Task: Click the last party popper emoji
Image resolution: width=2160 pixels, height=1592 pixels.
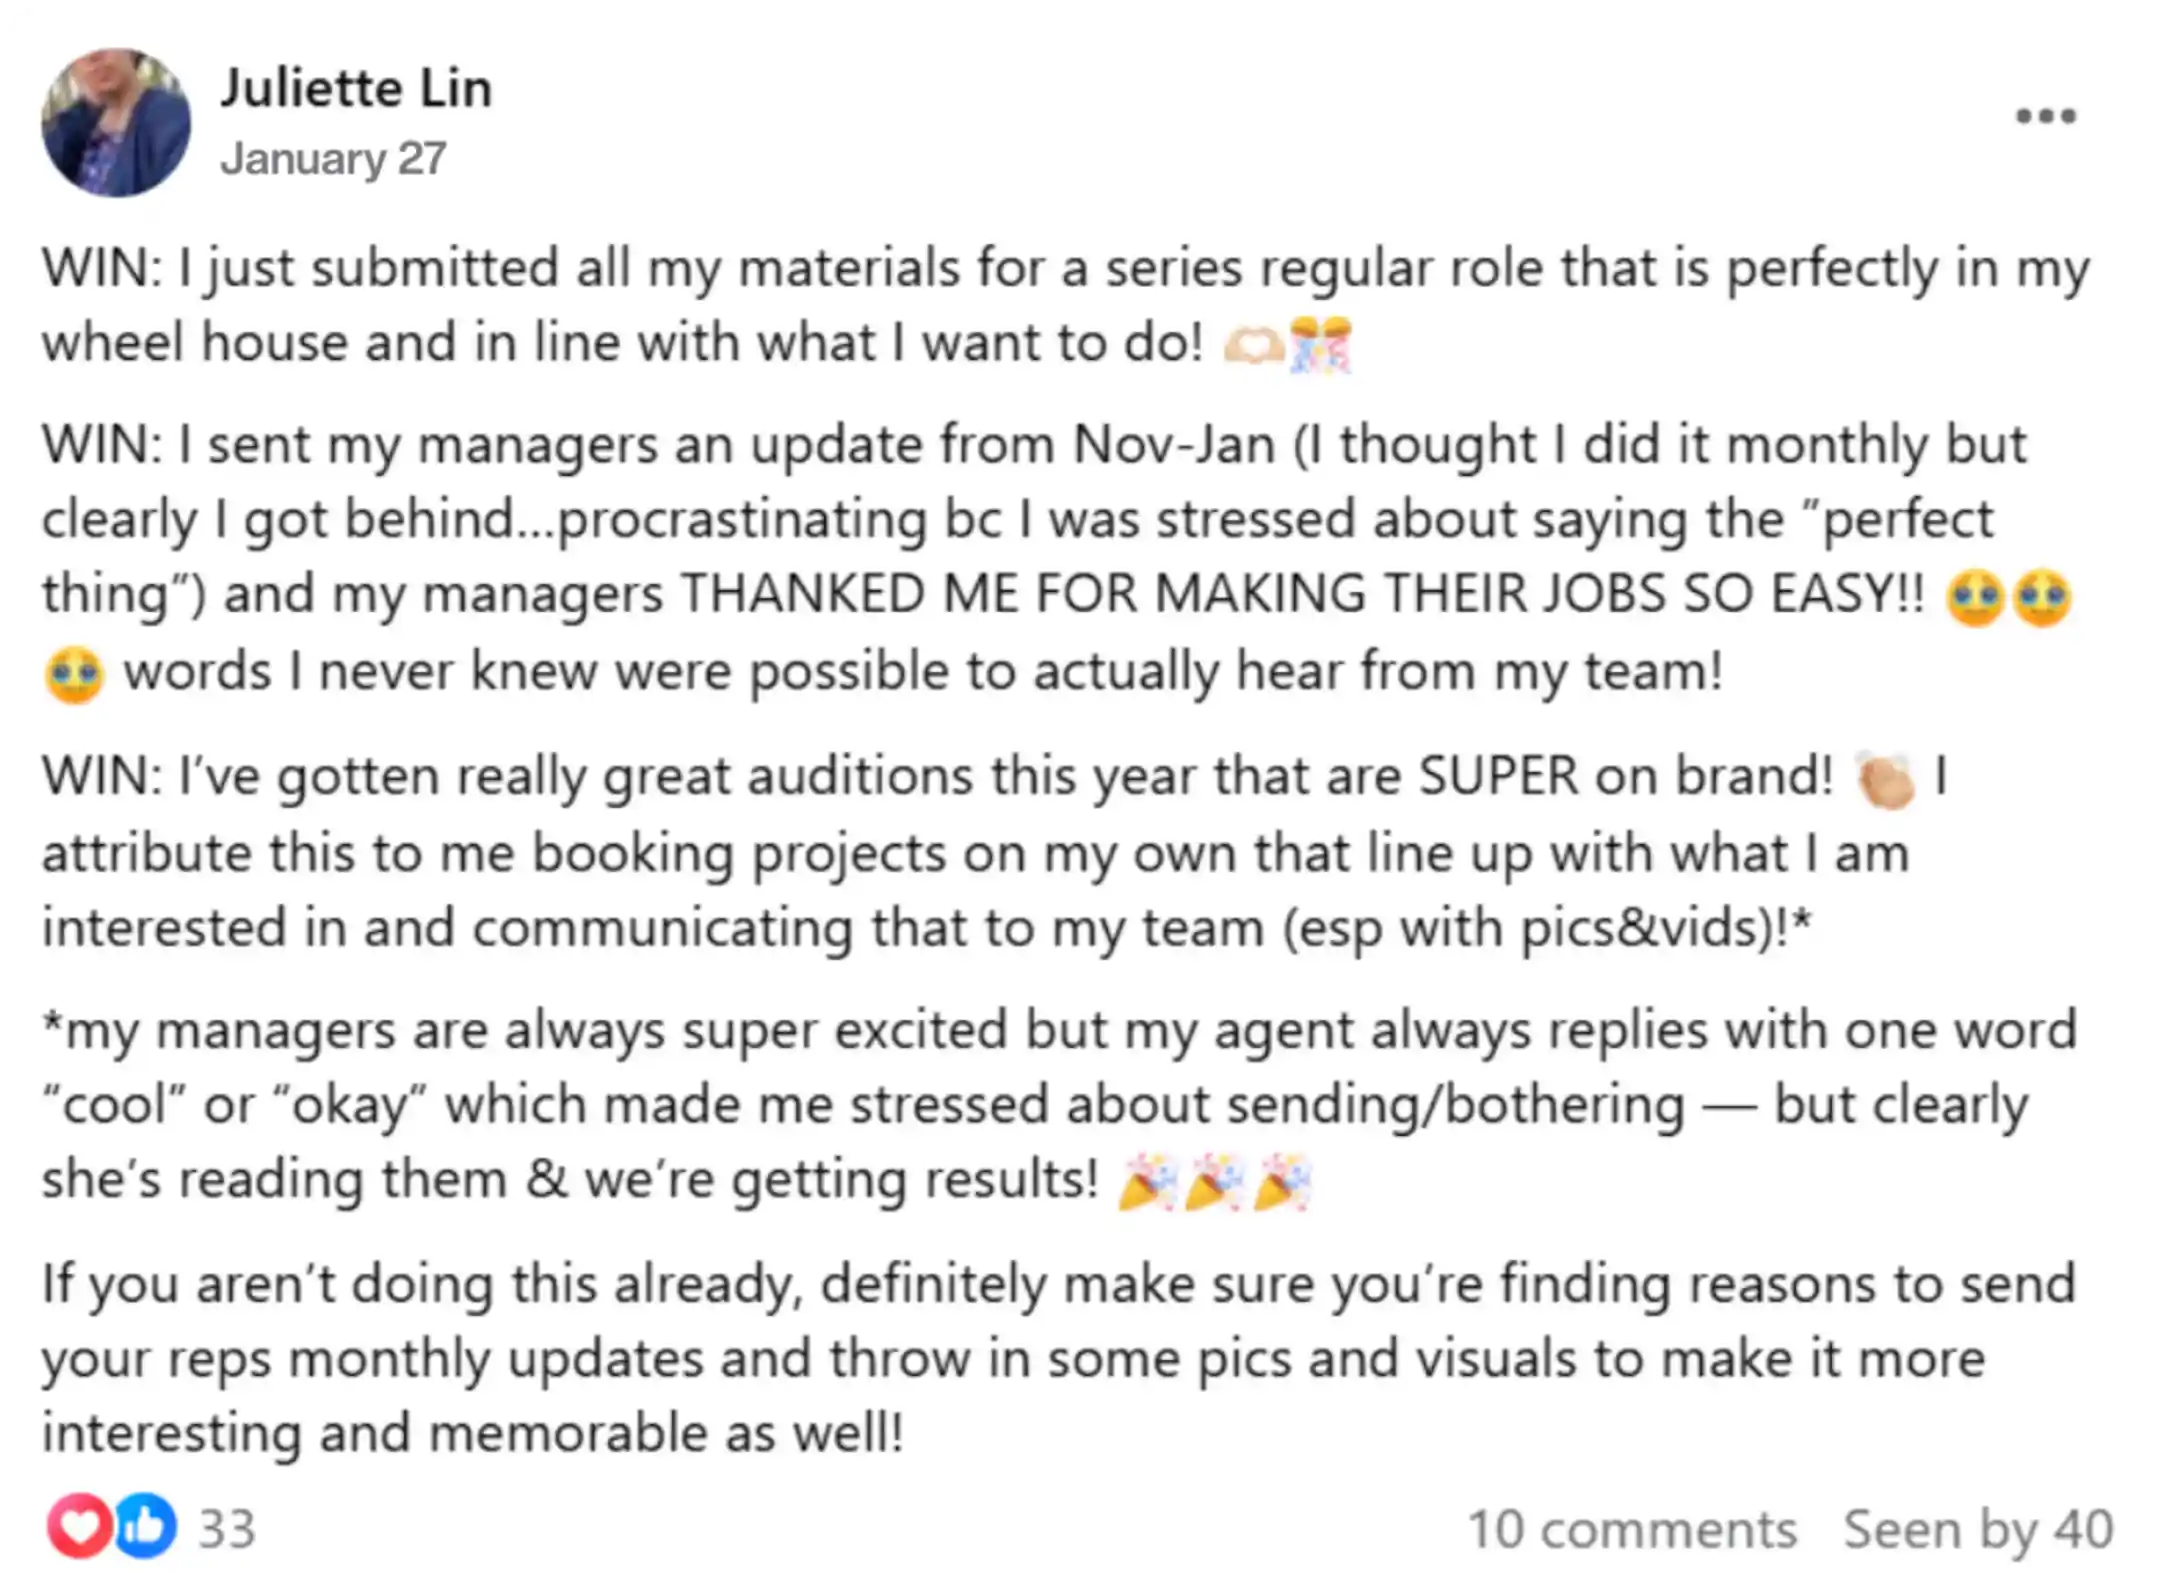Action: (x=1282, y=1181)
